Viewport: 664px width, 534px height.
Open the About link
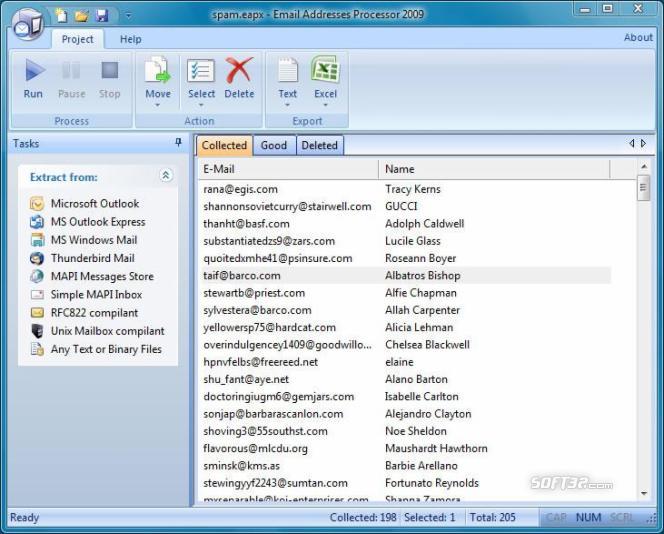(638, 37)
